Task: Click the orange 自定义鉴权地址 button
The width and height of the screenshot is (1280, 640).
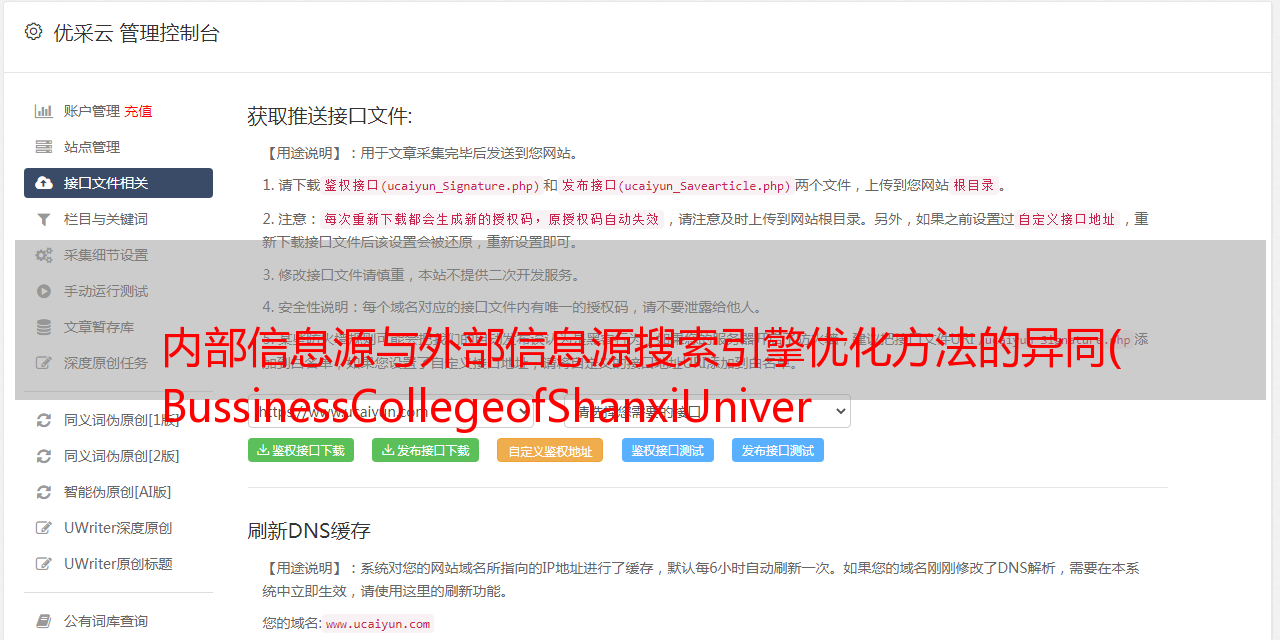Action: (550, 450)
